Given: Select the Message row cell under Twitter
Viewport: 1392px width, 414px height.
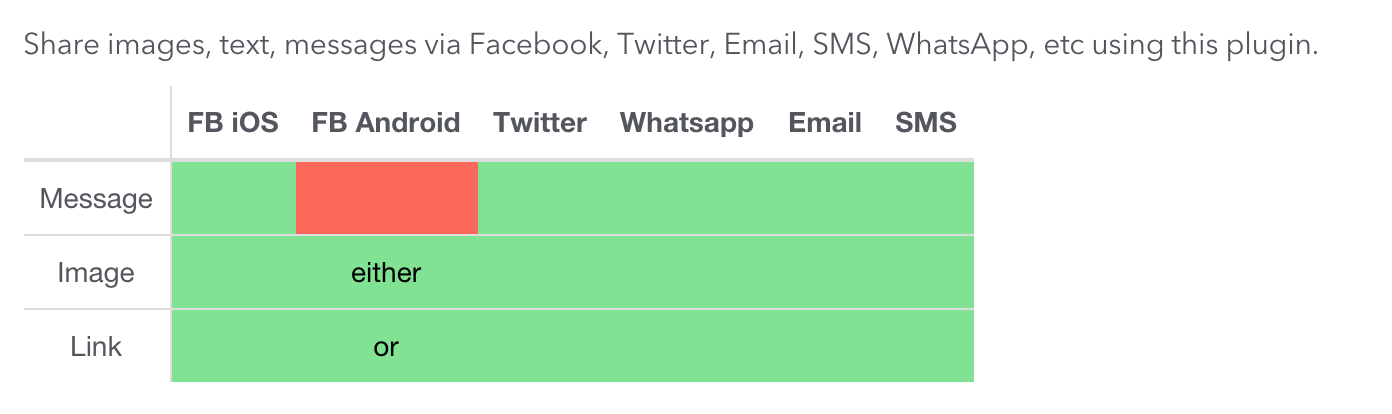Looking at the screenshot, I should pos(540,198).
